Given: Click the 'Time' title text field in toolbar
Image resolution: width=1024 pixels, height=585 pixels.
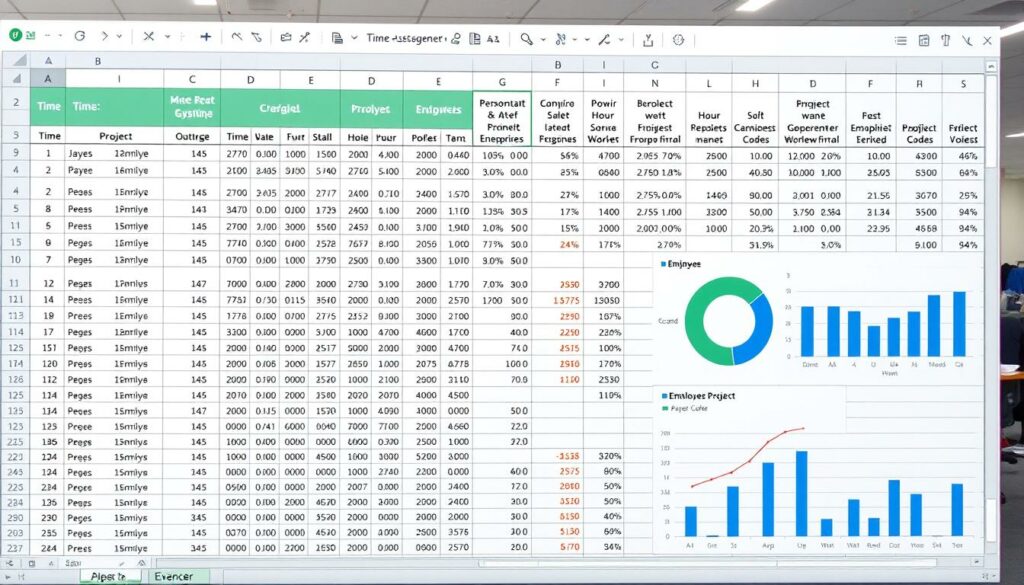Looking at the screenshot, I should point(405,39).
